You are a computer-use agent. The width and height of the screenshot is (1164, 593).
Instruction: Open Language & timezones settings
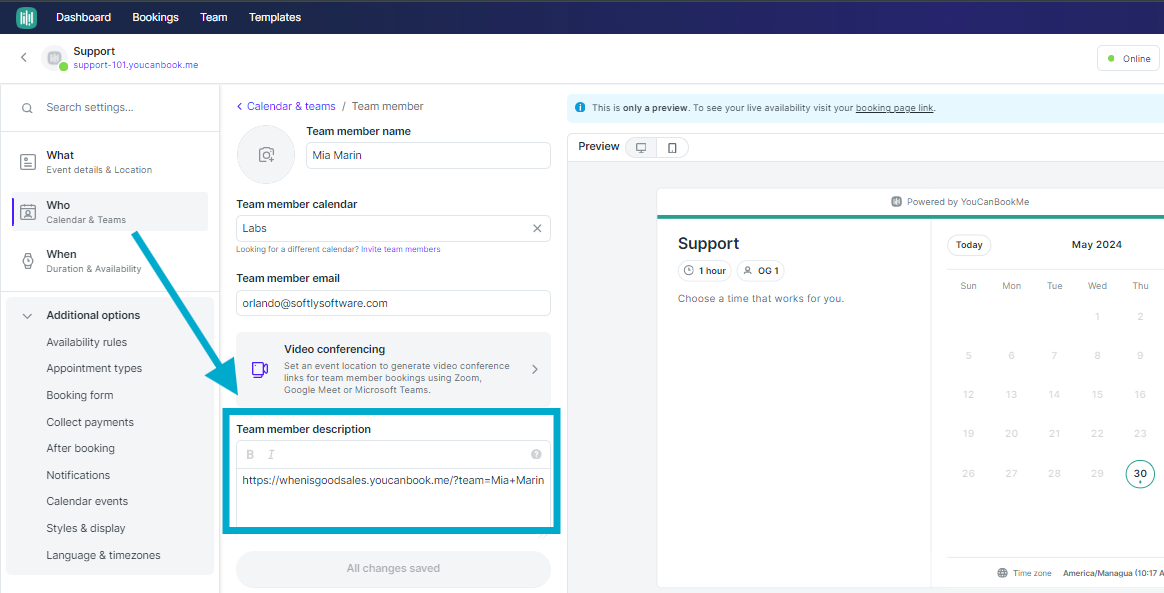coord(103,554)
